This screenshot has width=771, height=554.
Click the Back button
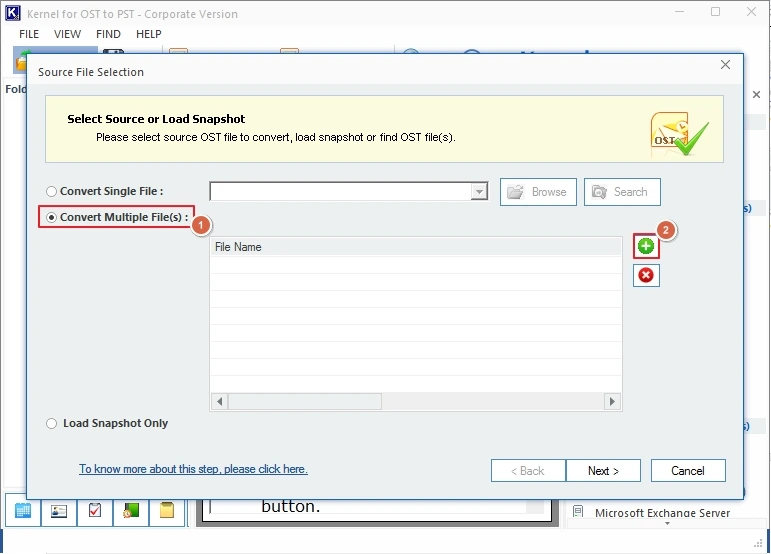pos(528,470)
